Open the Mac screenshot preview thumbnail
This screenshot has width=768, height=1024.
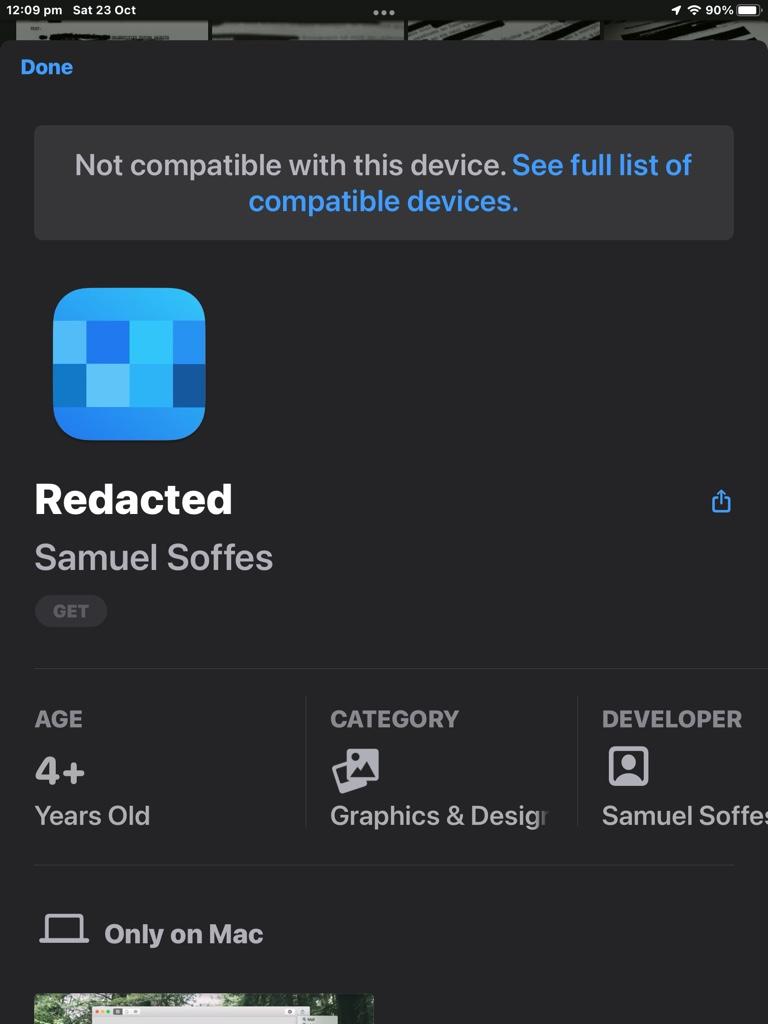coord(204,1008)
